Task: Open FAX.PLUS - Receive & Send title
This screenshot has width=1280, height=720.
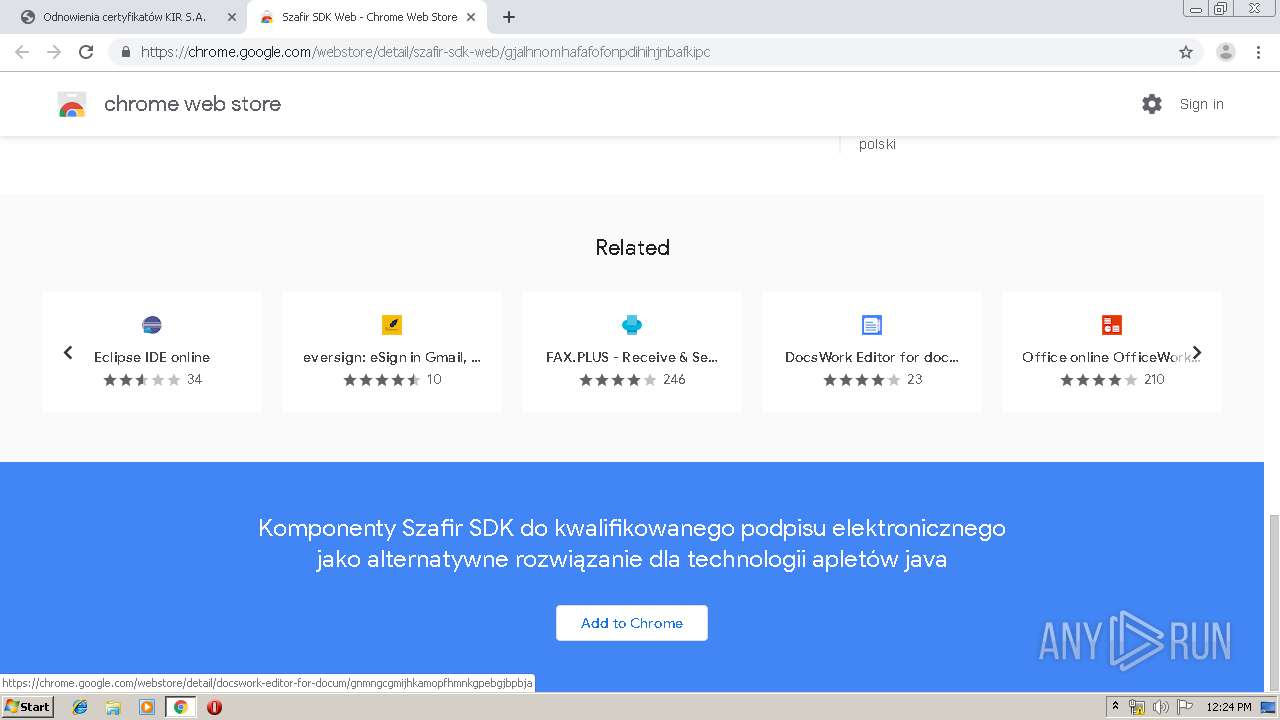Action: coord(632,357)
